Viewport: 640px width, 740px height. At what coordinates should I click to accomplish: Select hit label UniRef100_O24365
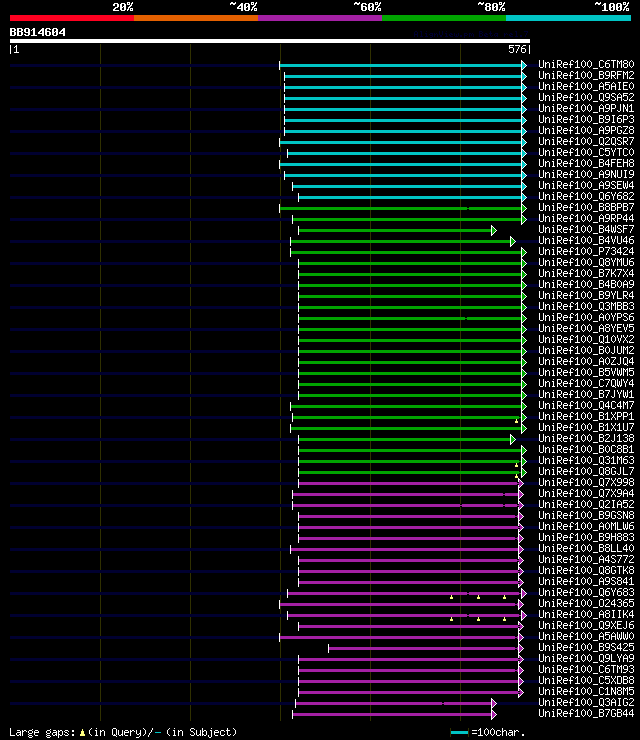coord(586,603)
